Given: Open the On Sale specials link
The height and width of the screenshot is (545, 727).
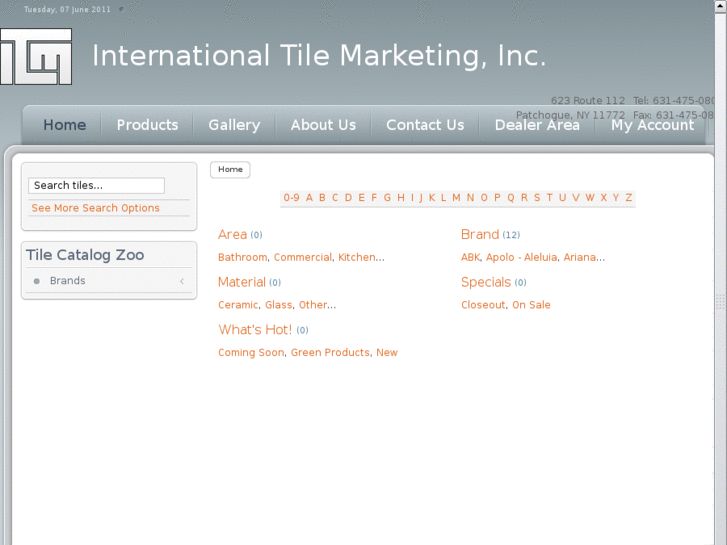Looking at the screenshot, I should (x=531, y=305).
